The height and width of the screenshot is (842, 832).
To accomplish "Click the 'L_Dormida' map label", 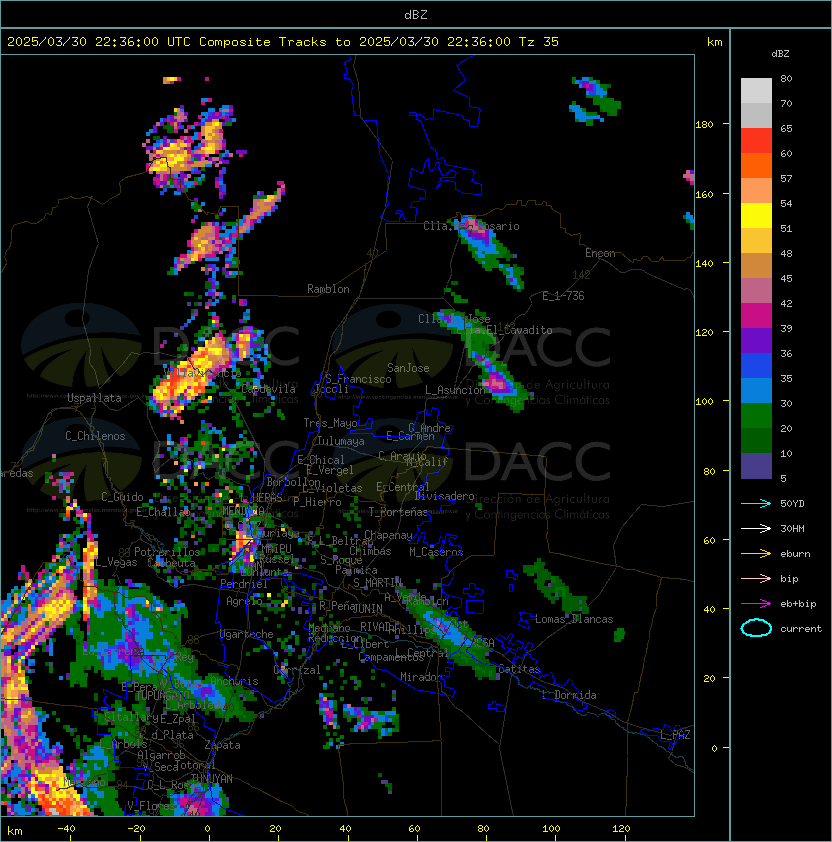I will pos(569,695).
